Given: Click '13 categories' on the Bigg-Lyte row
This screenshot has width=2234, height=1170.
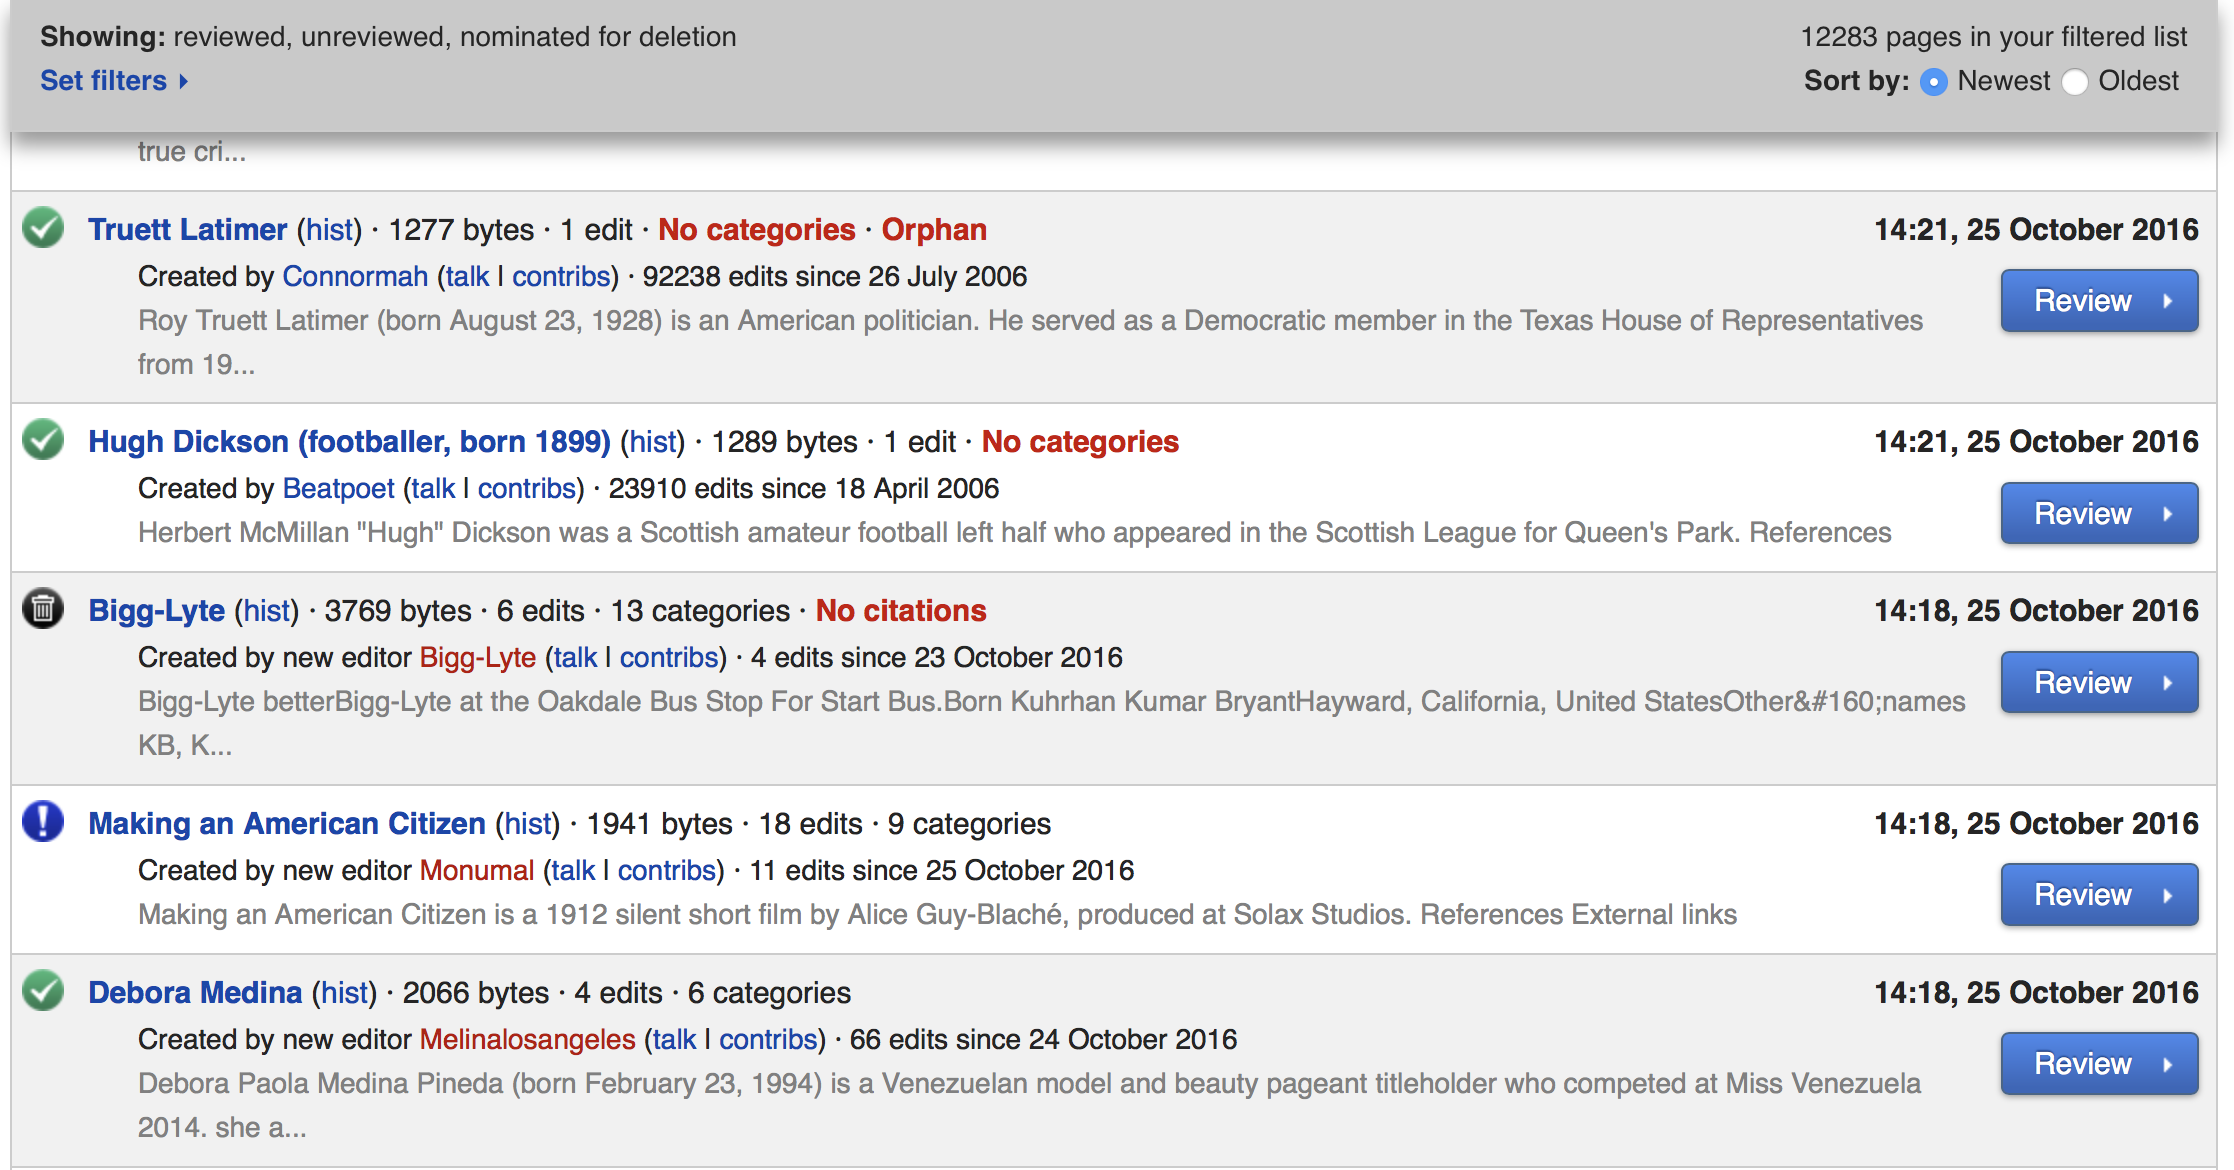Looking at the screenshot, I should [701, 611].
